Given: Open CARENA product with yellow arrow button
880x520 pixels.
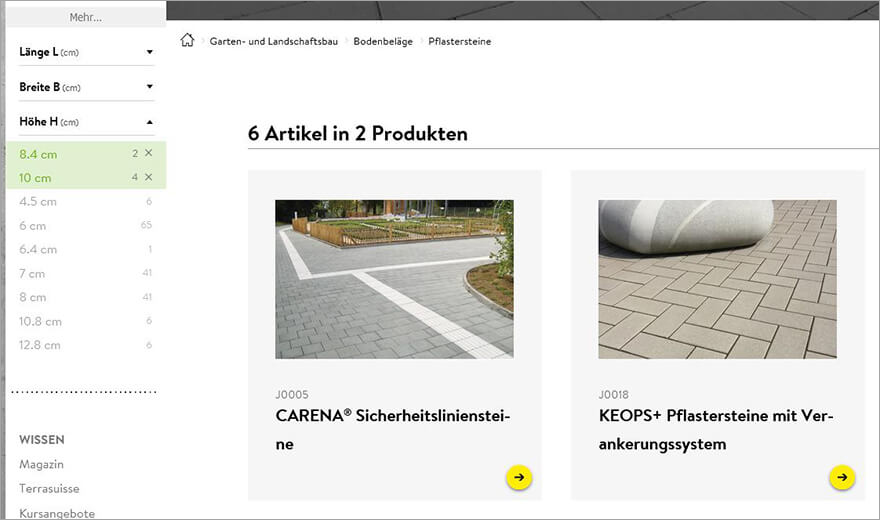Looking at the screenshot, I should pyautogui.click(x=519, y=477).
